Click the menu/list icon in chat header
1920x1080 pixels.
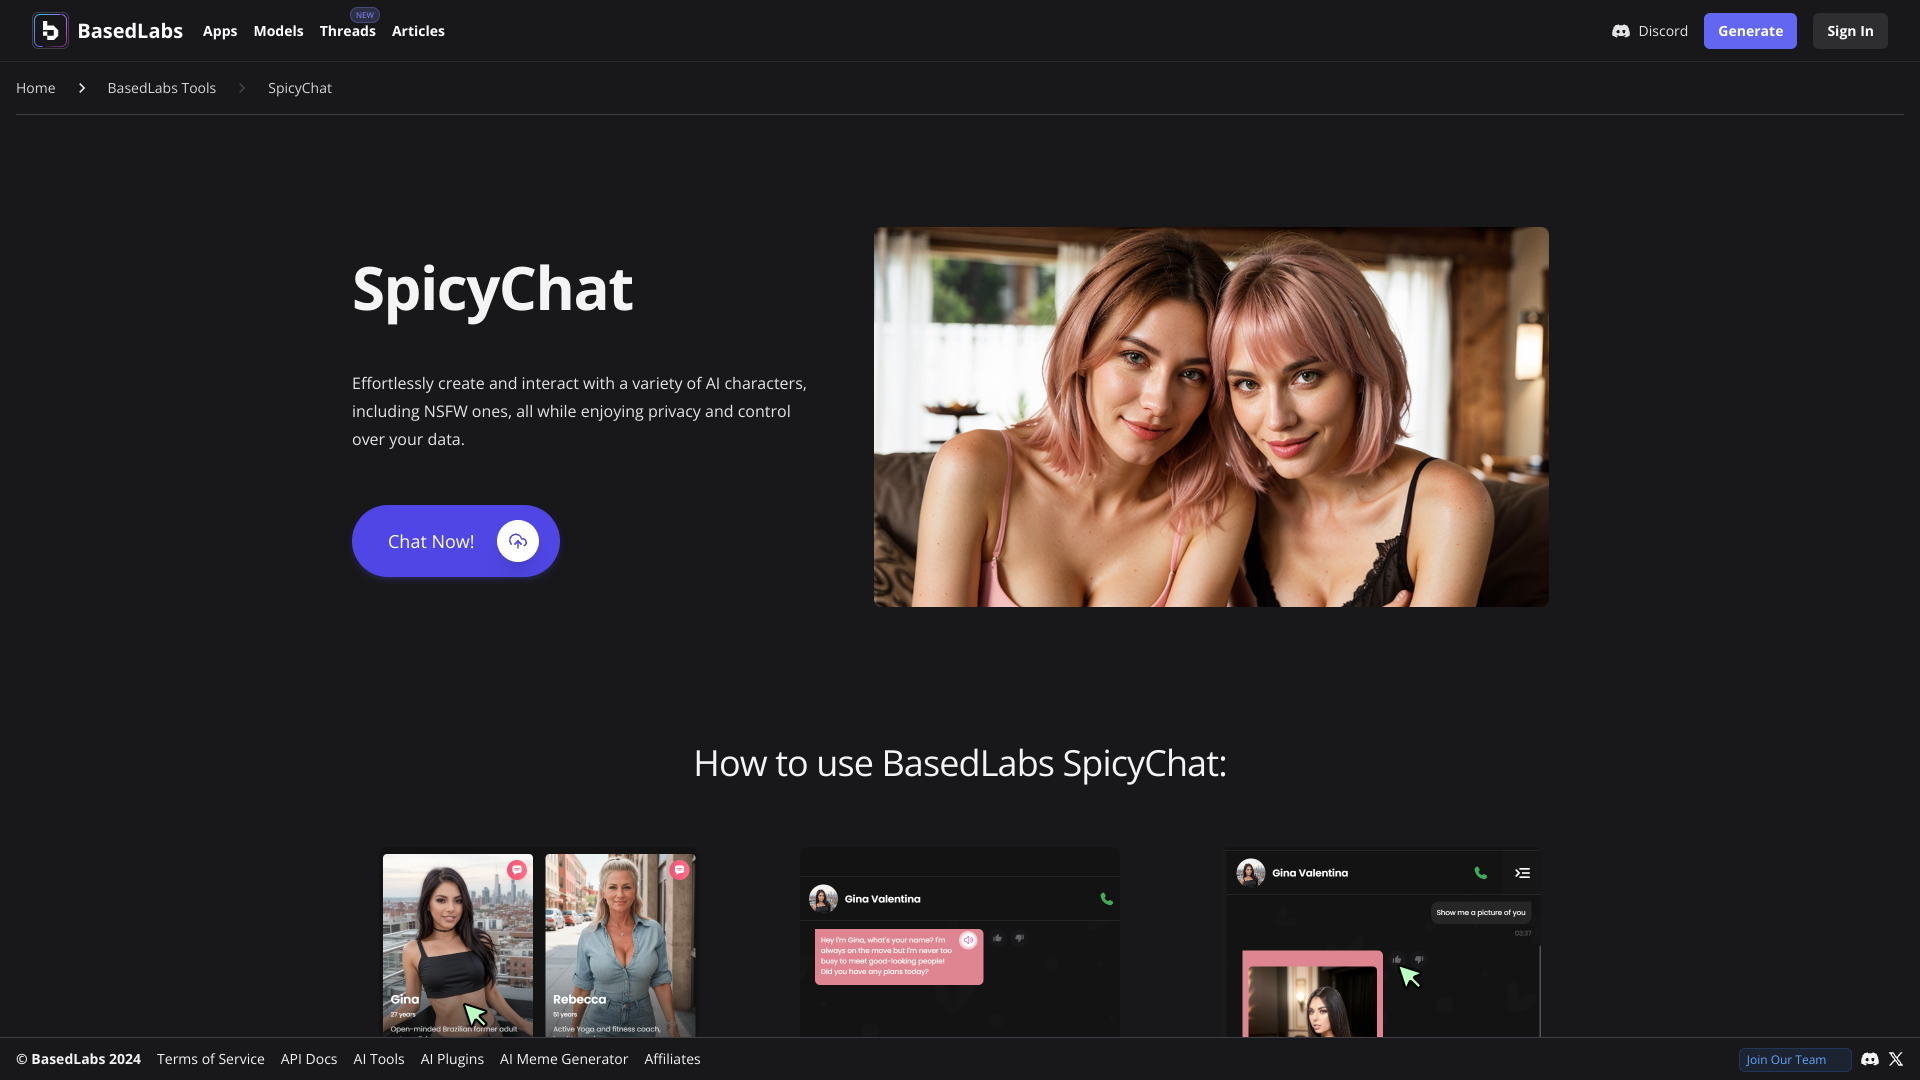[1523, 873]
